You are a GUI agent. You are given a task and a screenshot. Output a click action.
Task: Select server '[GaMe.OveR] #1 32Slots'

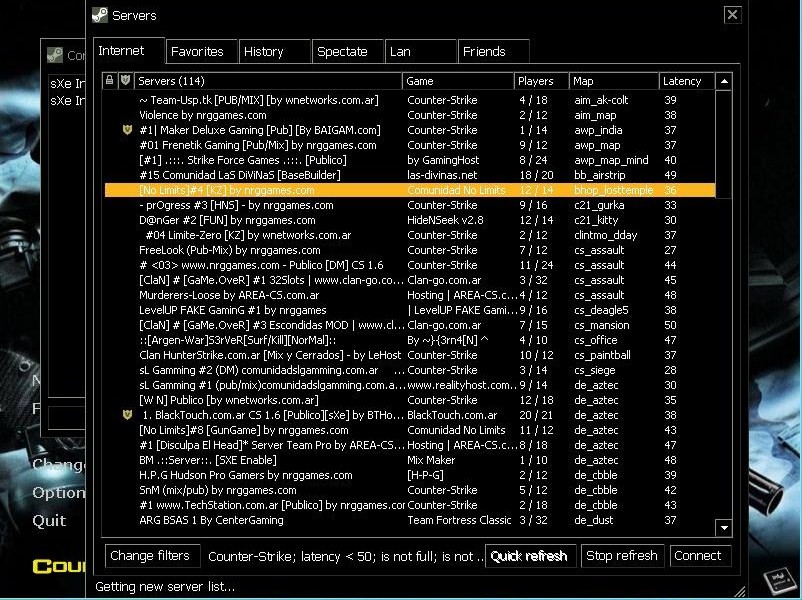coord(410,280)
